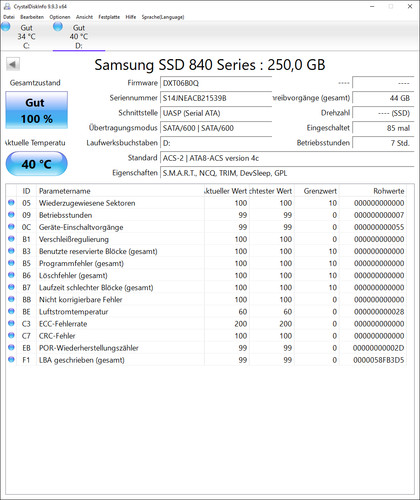Click the Rohwerte column header

tap(373, 191)
